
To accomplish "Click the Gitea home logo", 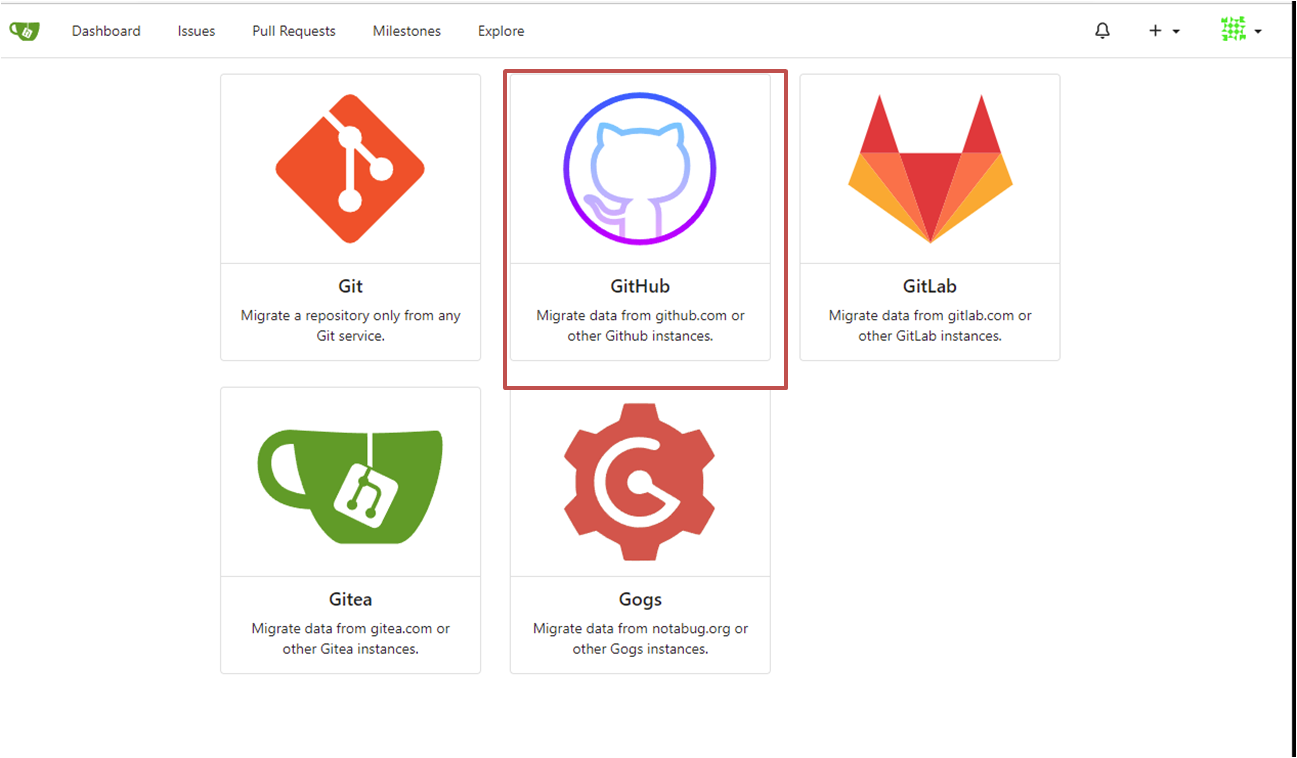I will (24, 31).
